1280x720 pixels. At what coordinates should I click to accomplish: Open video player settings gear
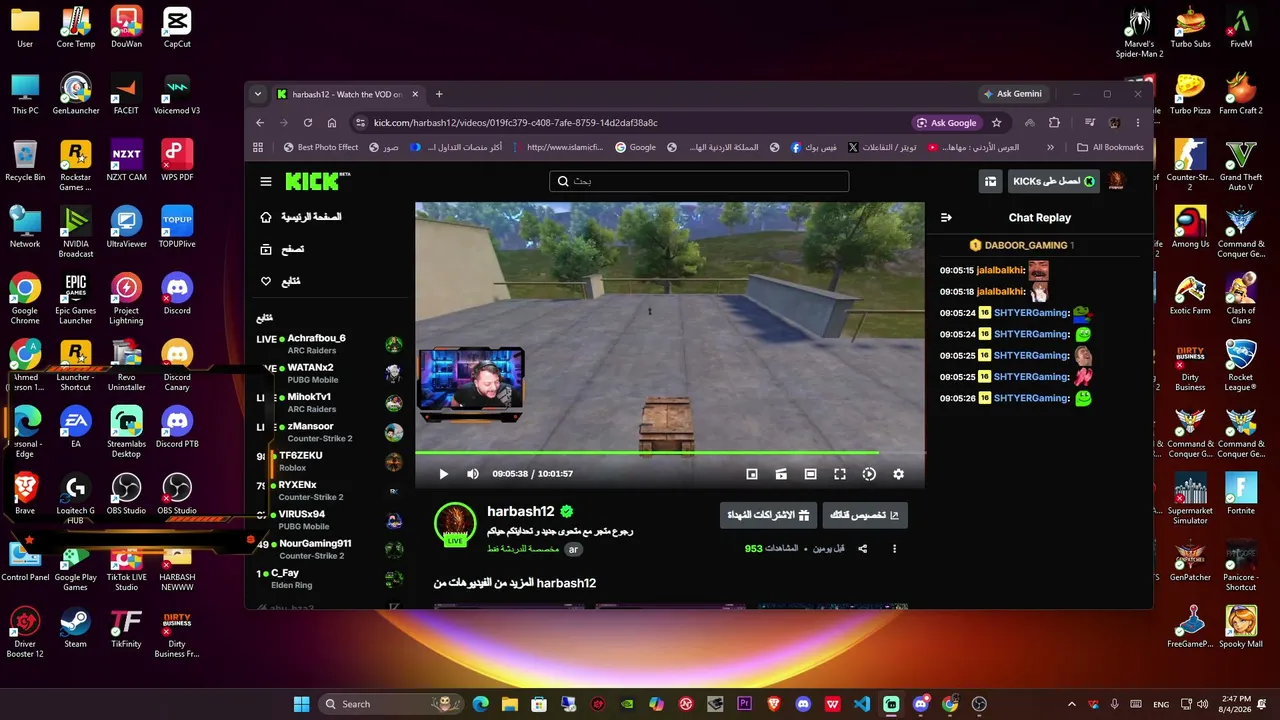pos(898,474)
